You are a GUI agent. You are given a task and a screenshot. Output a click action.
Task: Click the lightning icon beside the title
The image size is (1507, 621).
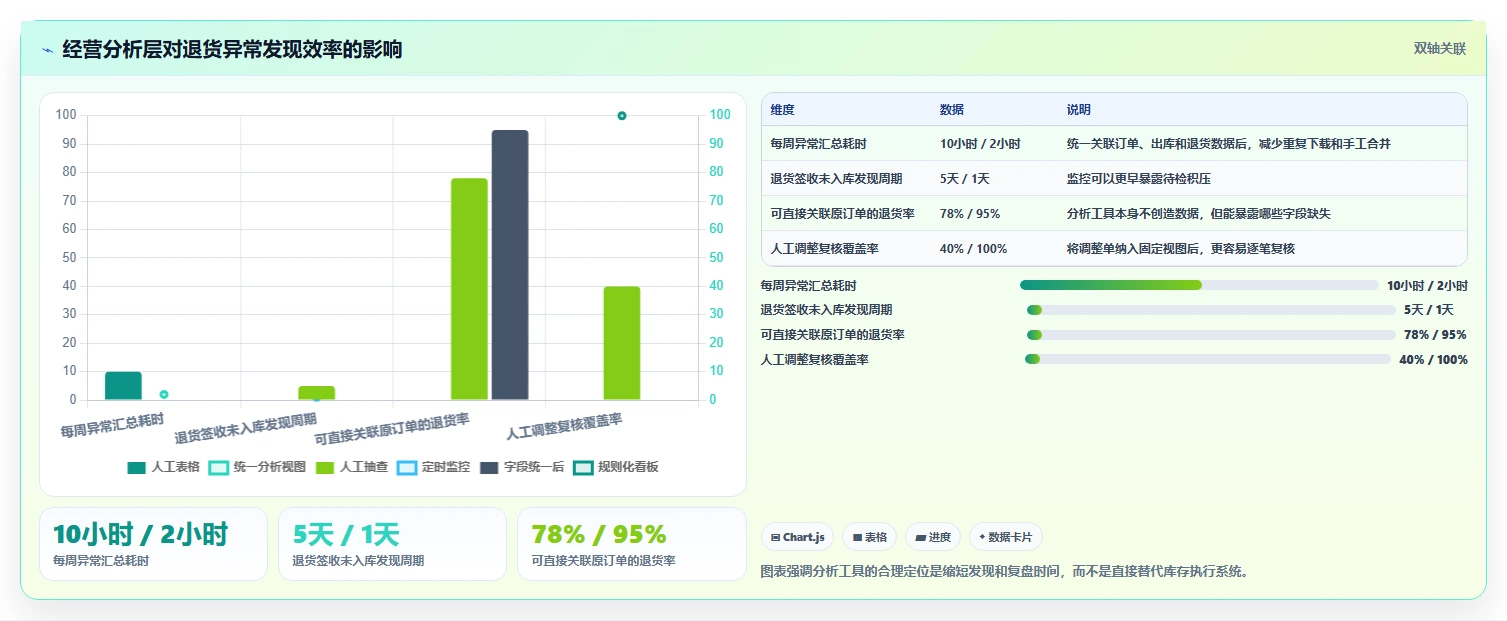tap(47, 50)
